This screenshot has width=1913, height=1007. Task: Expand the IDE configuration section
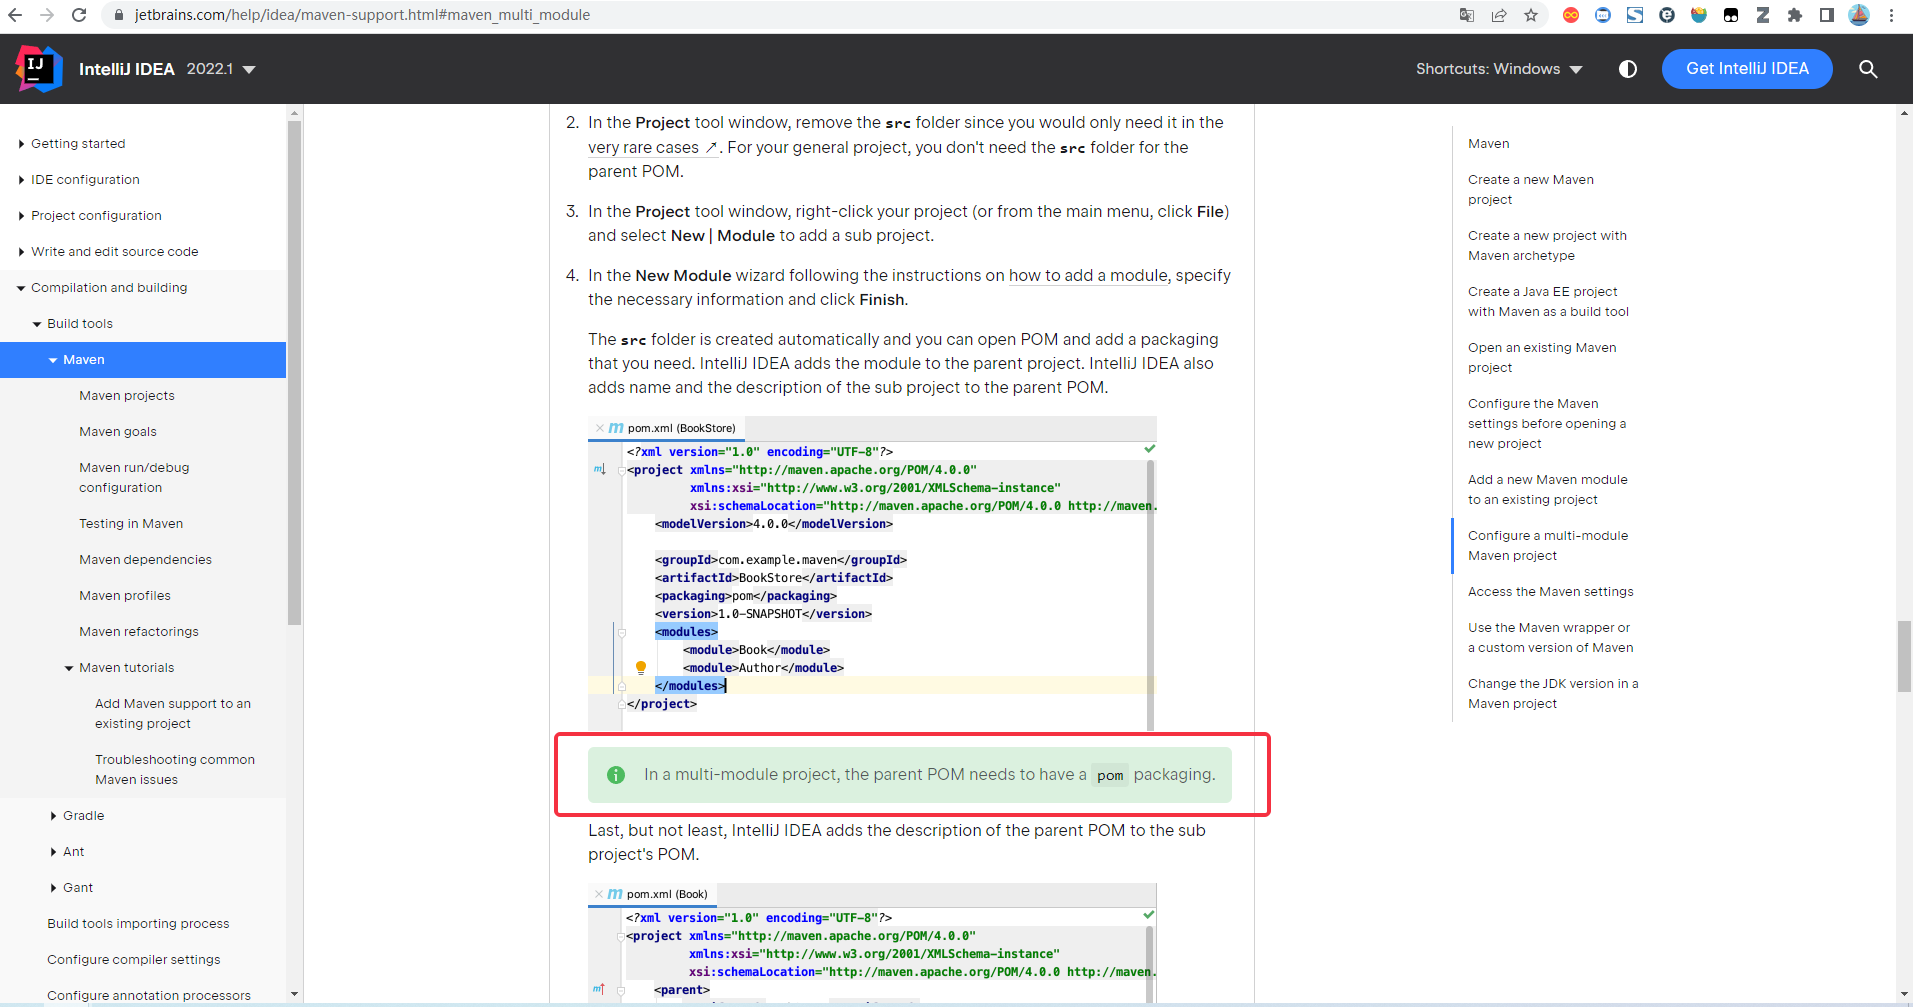click(x=21, y=180)
